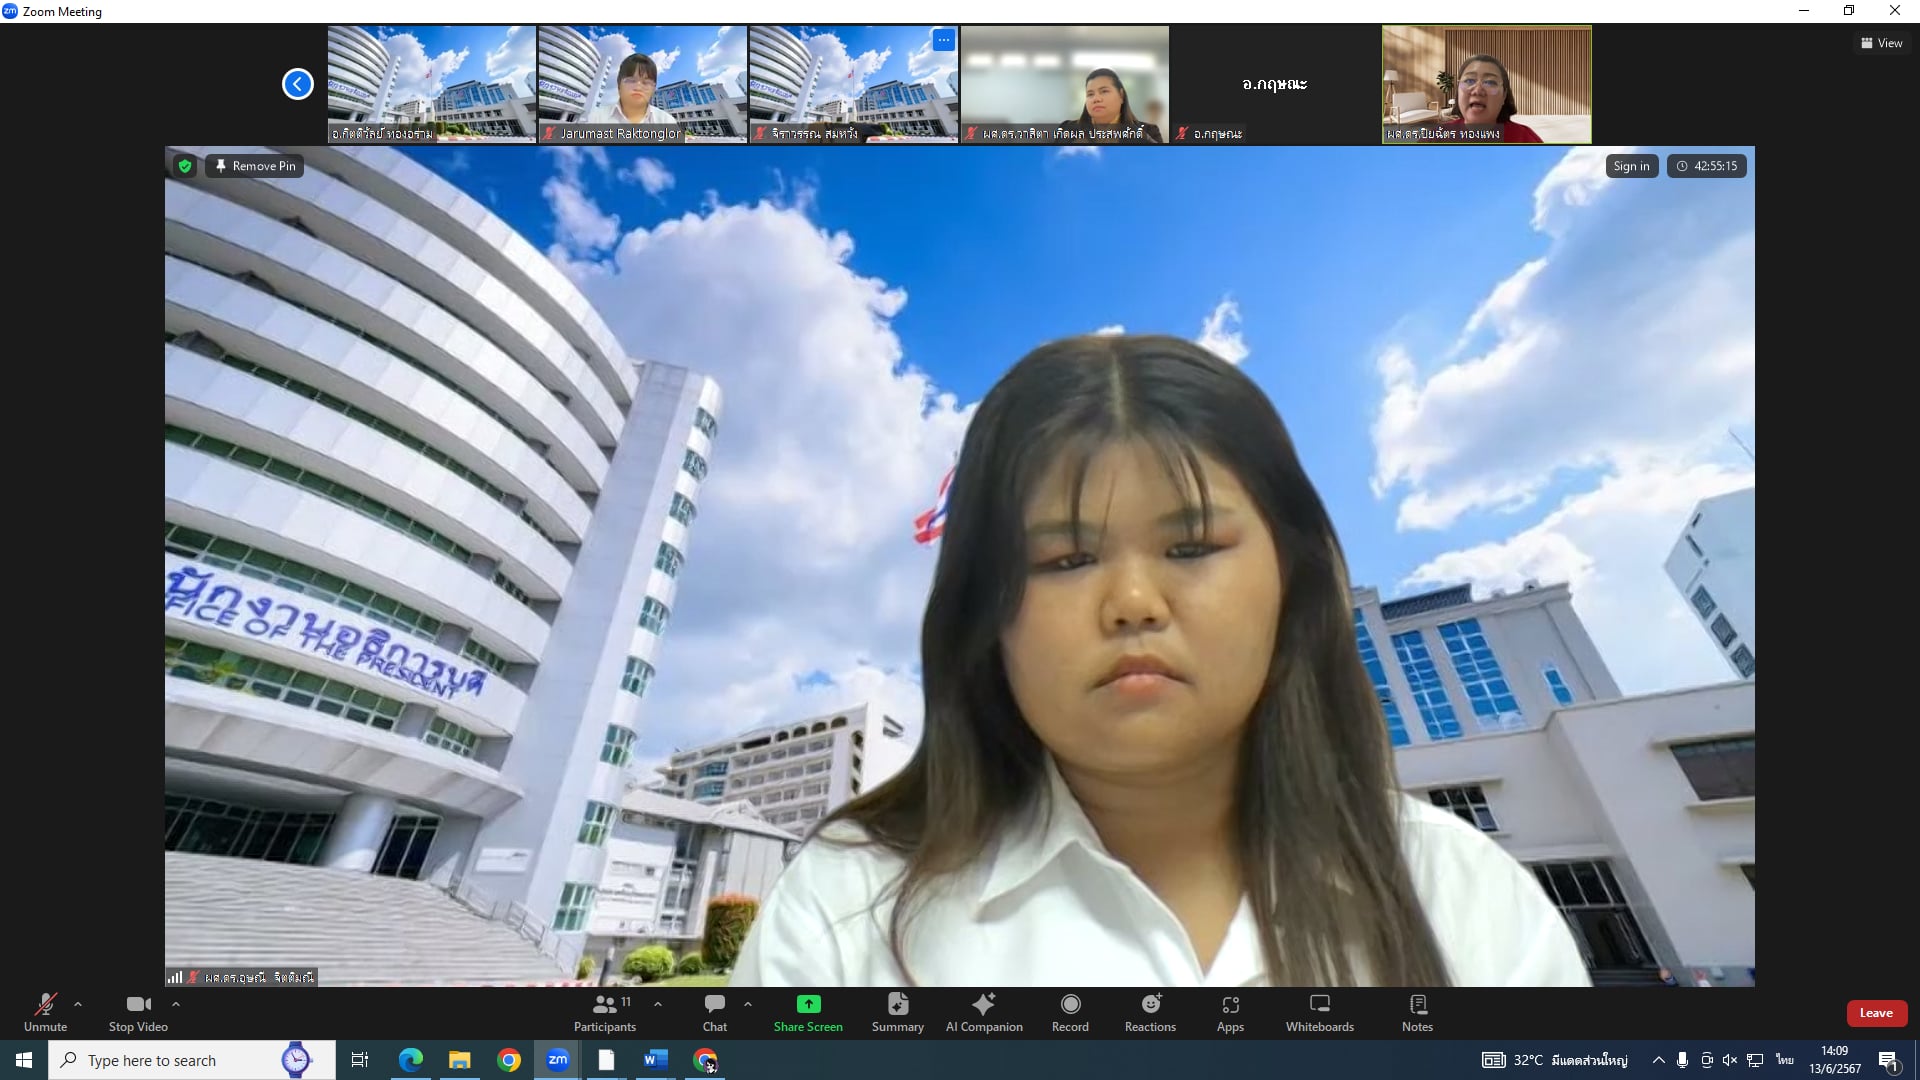
Task: Open Whiteboards
Action: (x=1319, y=1012)
